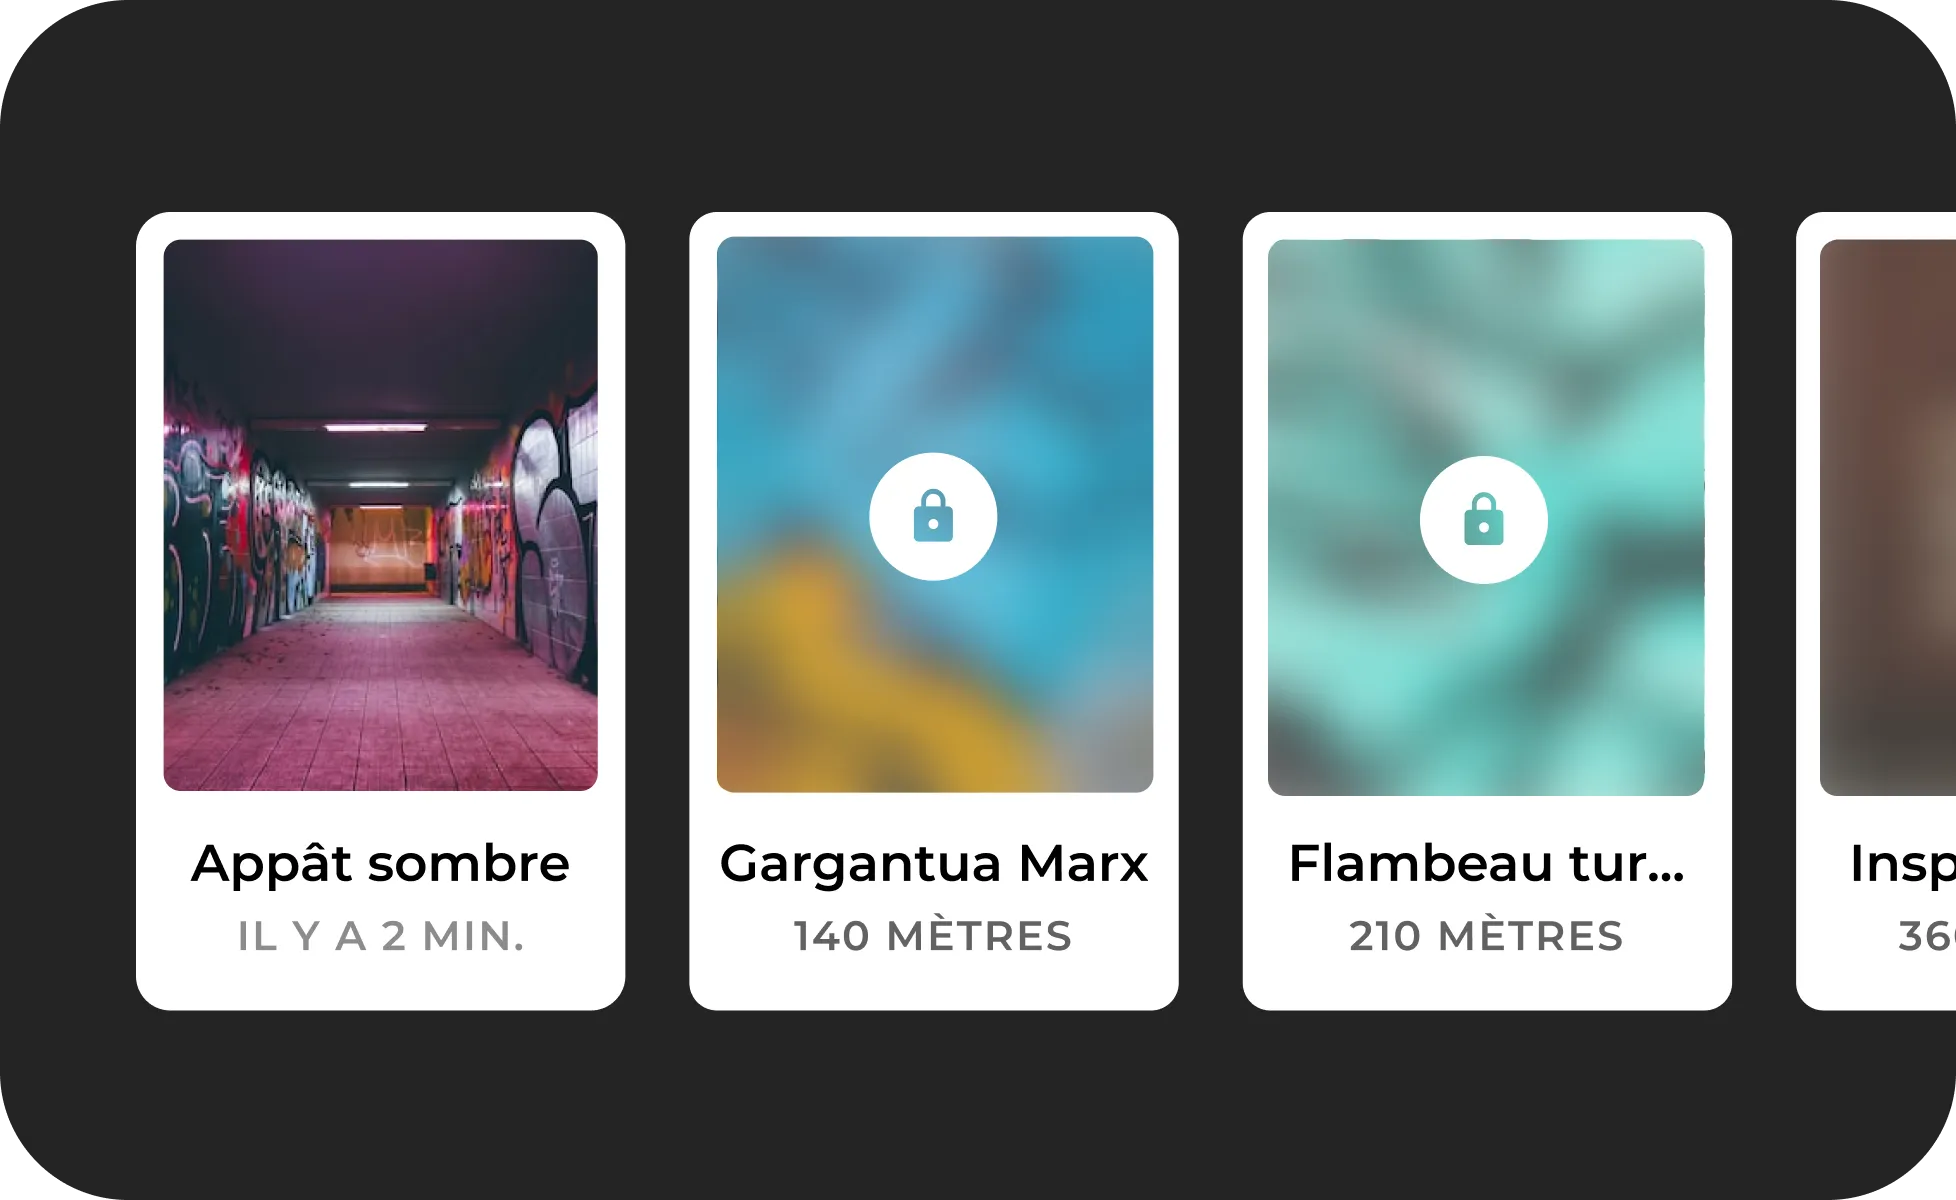
Task: Select the Gargantua Marx card
Action: coord(934,611)
